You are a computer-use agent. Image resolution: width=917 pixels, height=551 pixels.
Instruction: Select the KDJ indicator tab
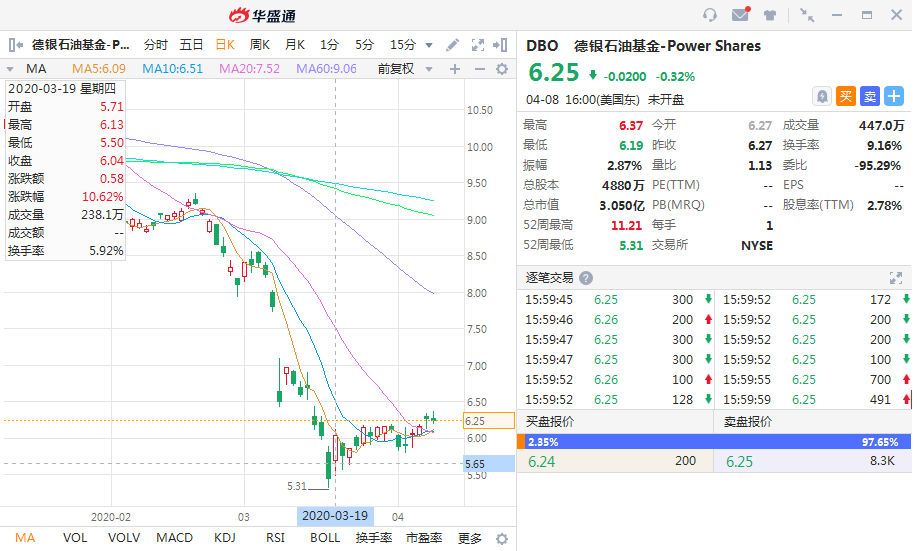click(225, 538)
